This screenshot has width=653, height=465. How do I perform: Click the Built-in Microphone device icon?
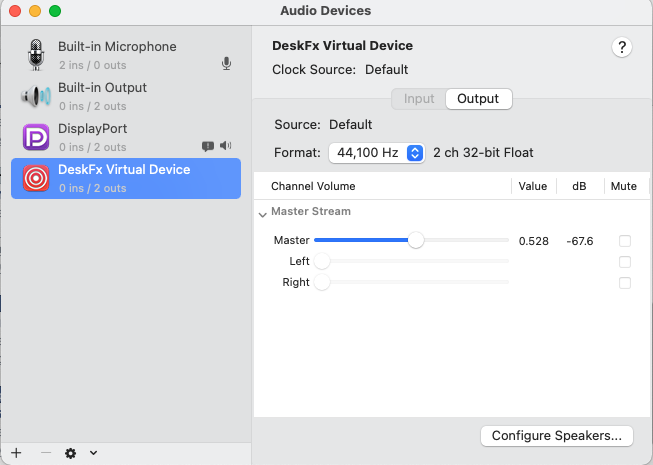click(36, 55)
